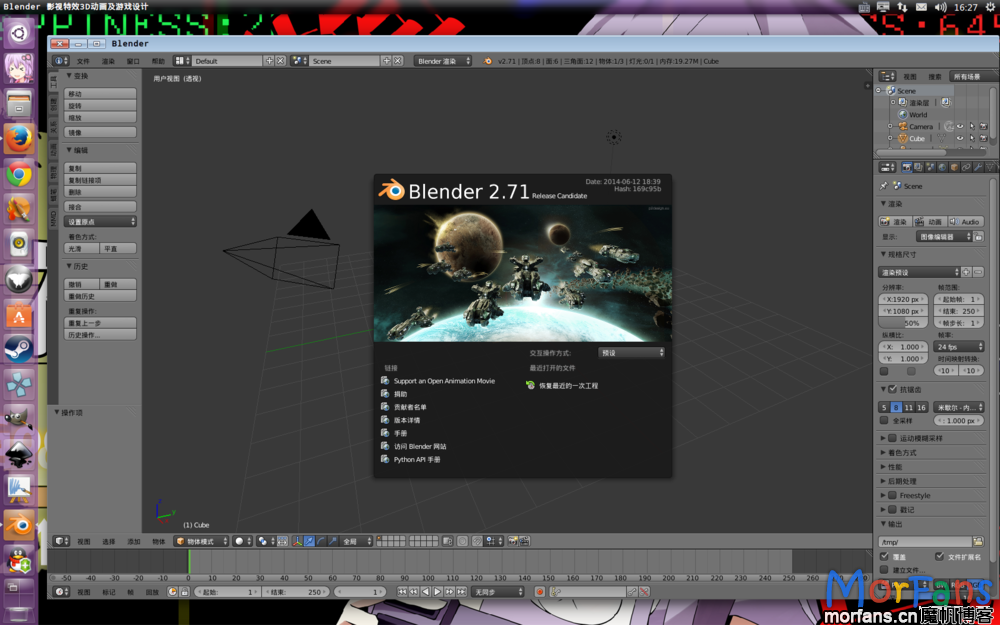Open the 24 fps frame rate dropdown
This screenshot has height=625, width=1000.
click(959, 347)
